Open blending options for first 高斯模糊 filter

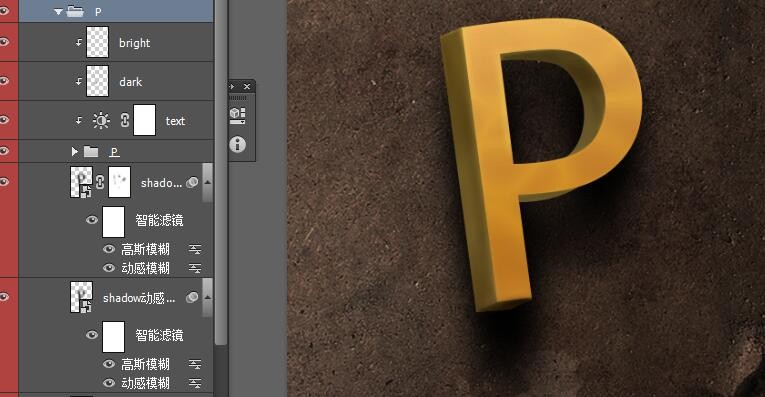(x=195, y=250)
